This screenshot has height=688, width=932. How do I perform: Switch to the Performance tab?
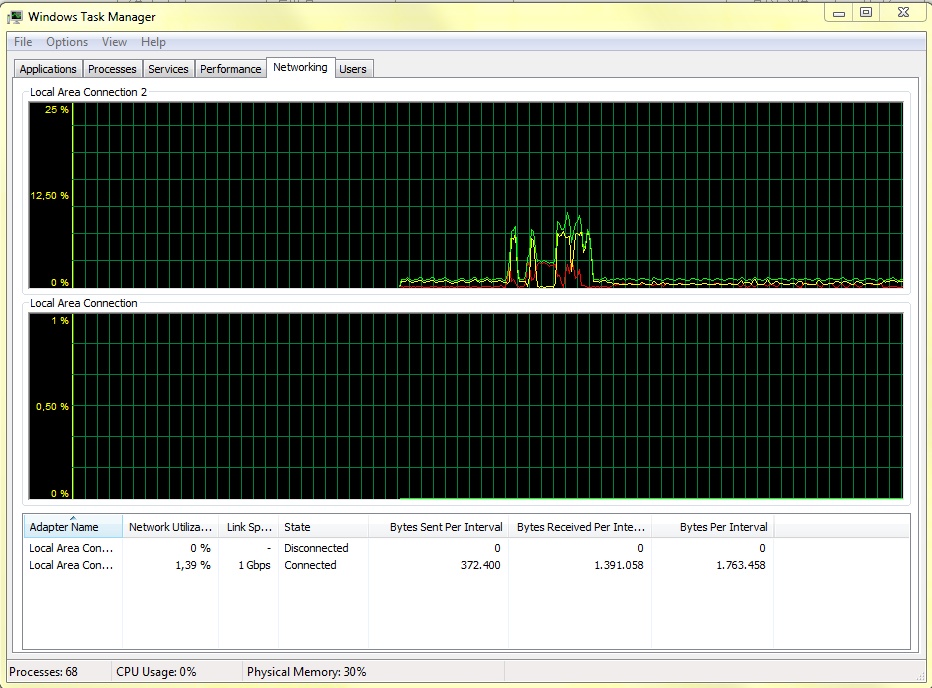tap(231, 69)
